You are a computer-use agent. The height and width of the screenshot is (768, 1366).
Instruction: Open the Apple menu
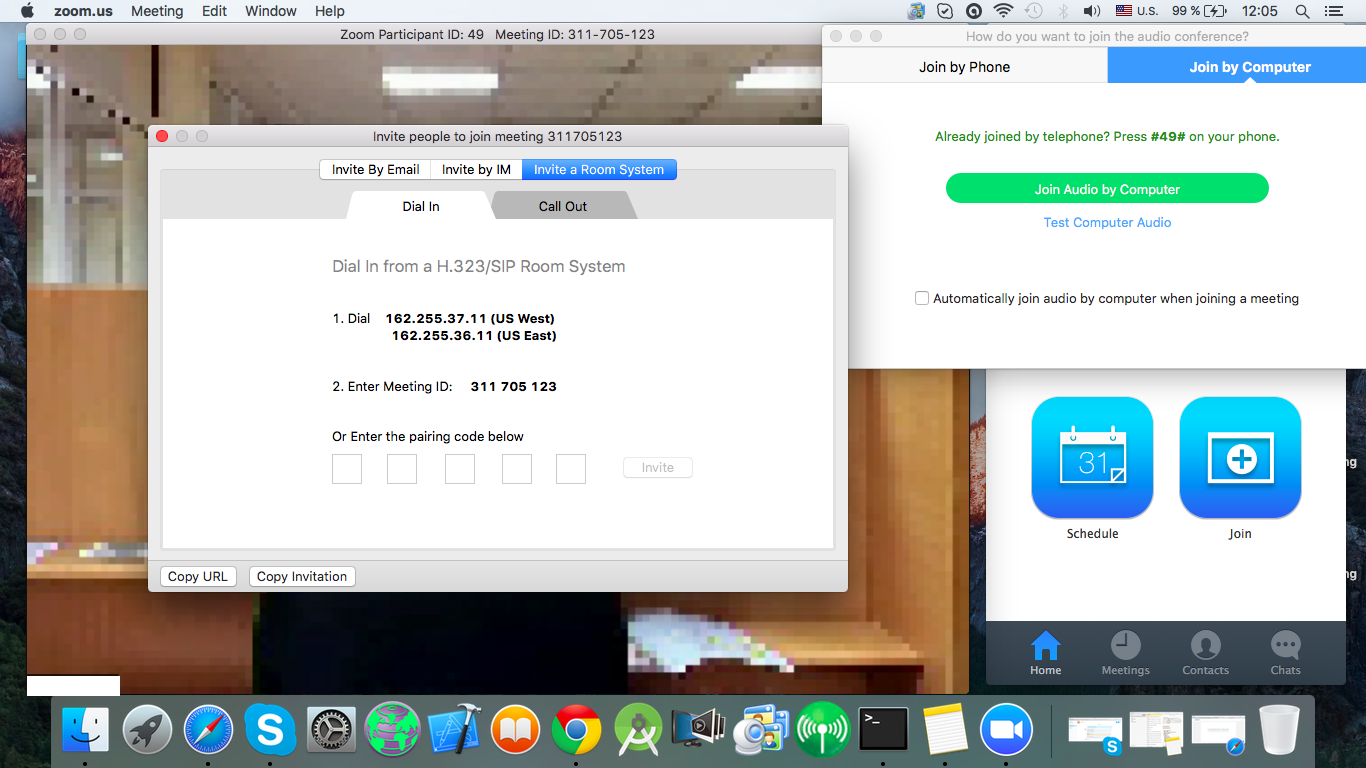click(27, 11)
